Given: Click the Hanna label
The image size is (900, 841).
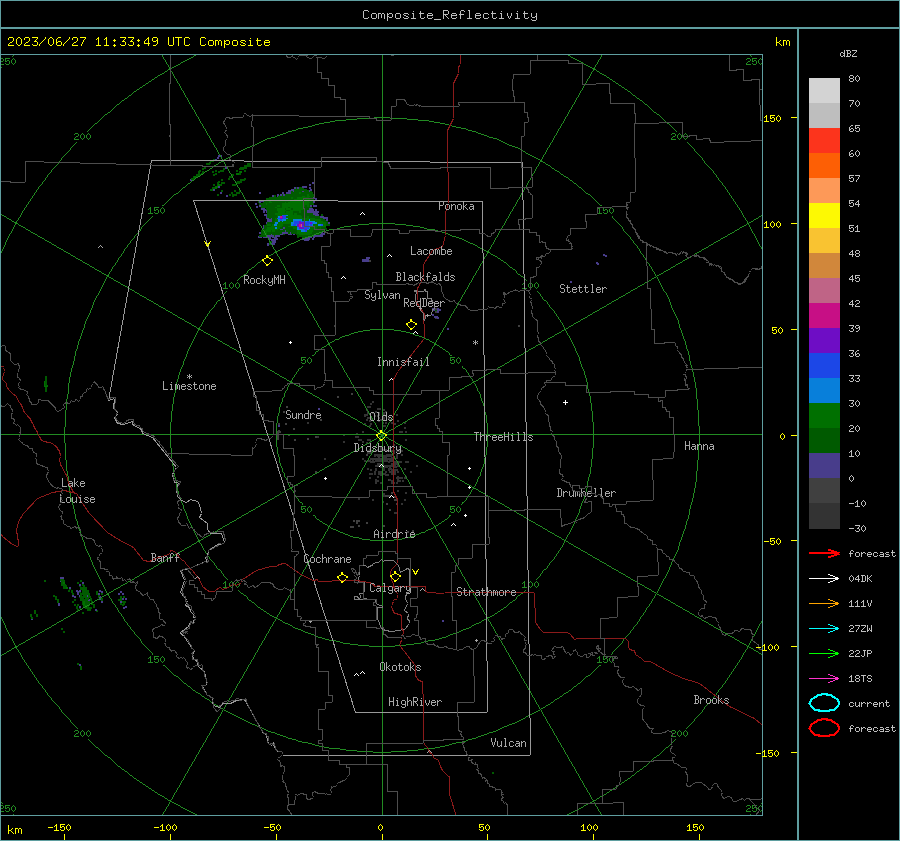Looking at the screenshot, I should tap(699, 446).
